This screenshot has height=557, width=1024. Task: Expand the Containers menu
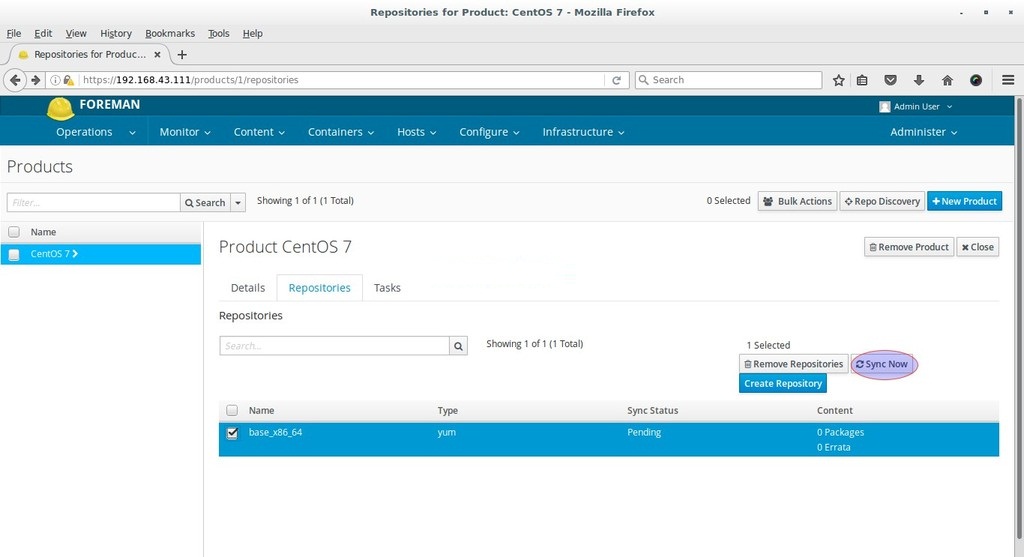coord(341,132)
